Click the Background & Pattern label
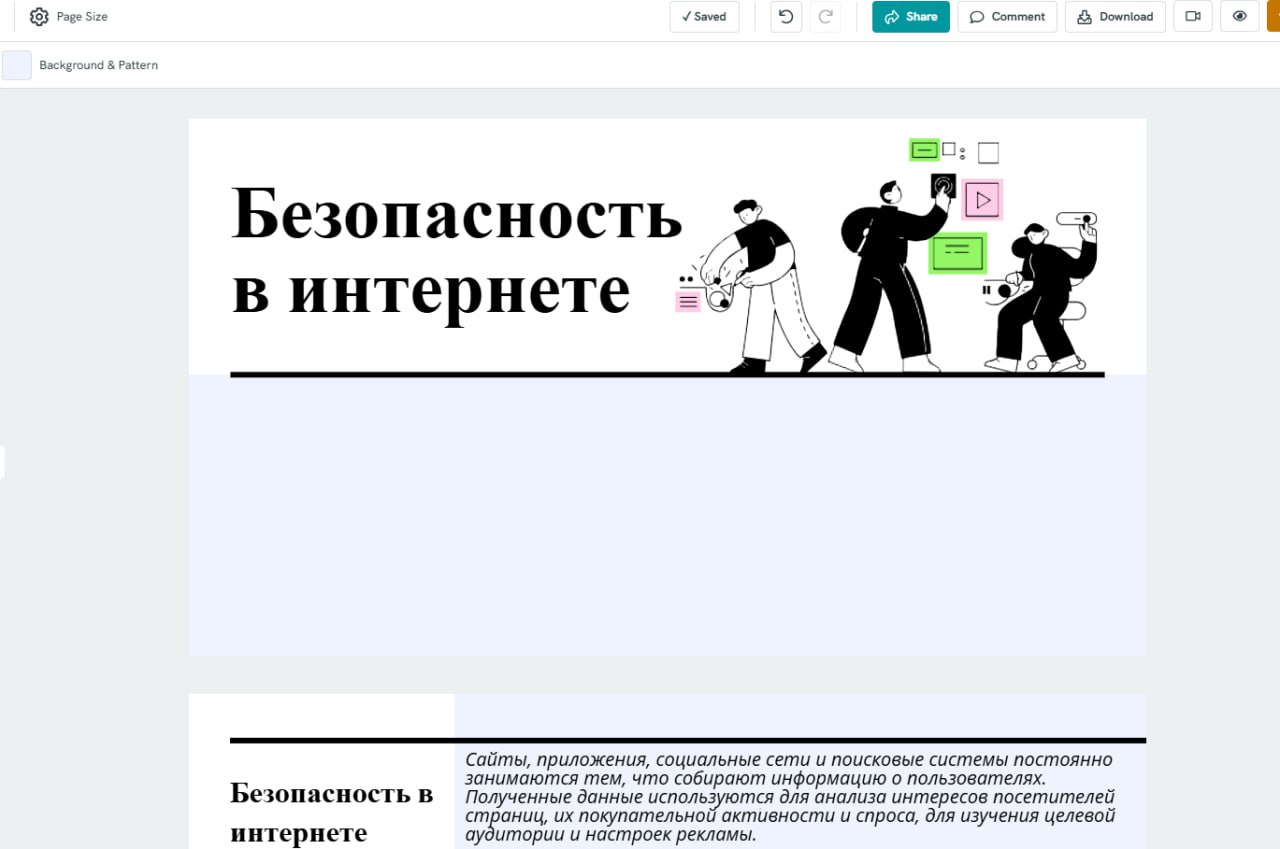The height and width of the screenshot is (849, 1280). [98, 65]
